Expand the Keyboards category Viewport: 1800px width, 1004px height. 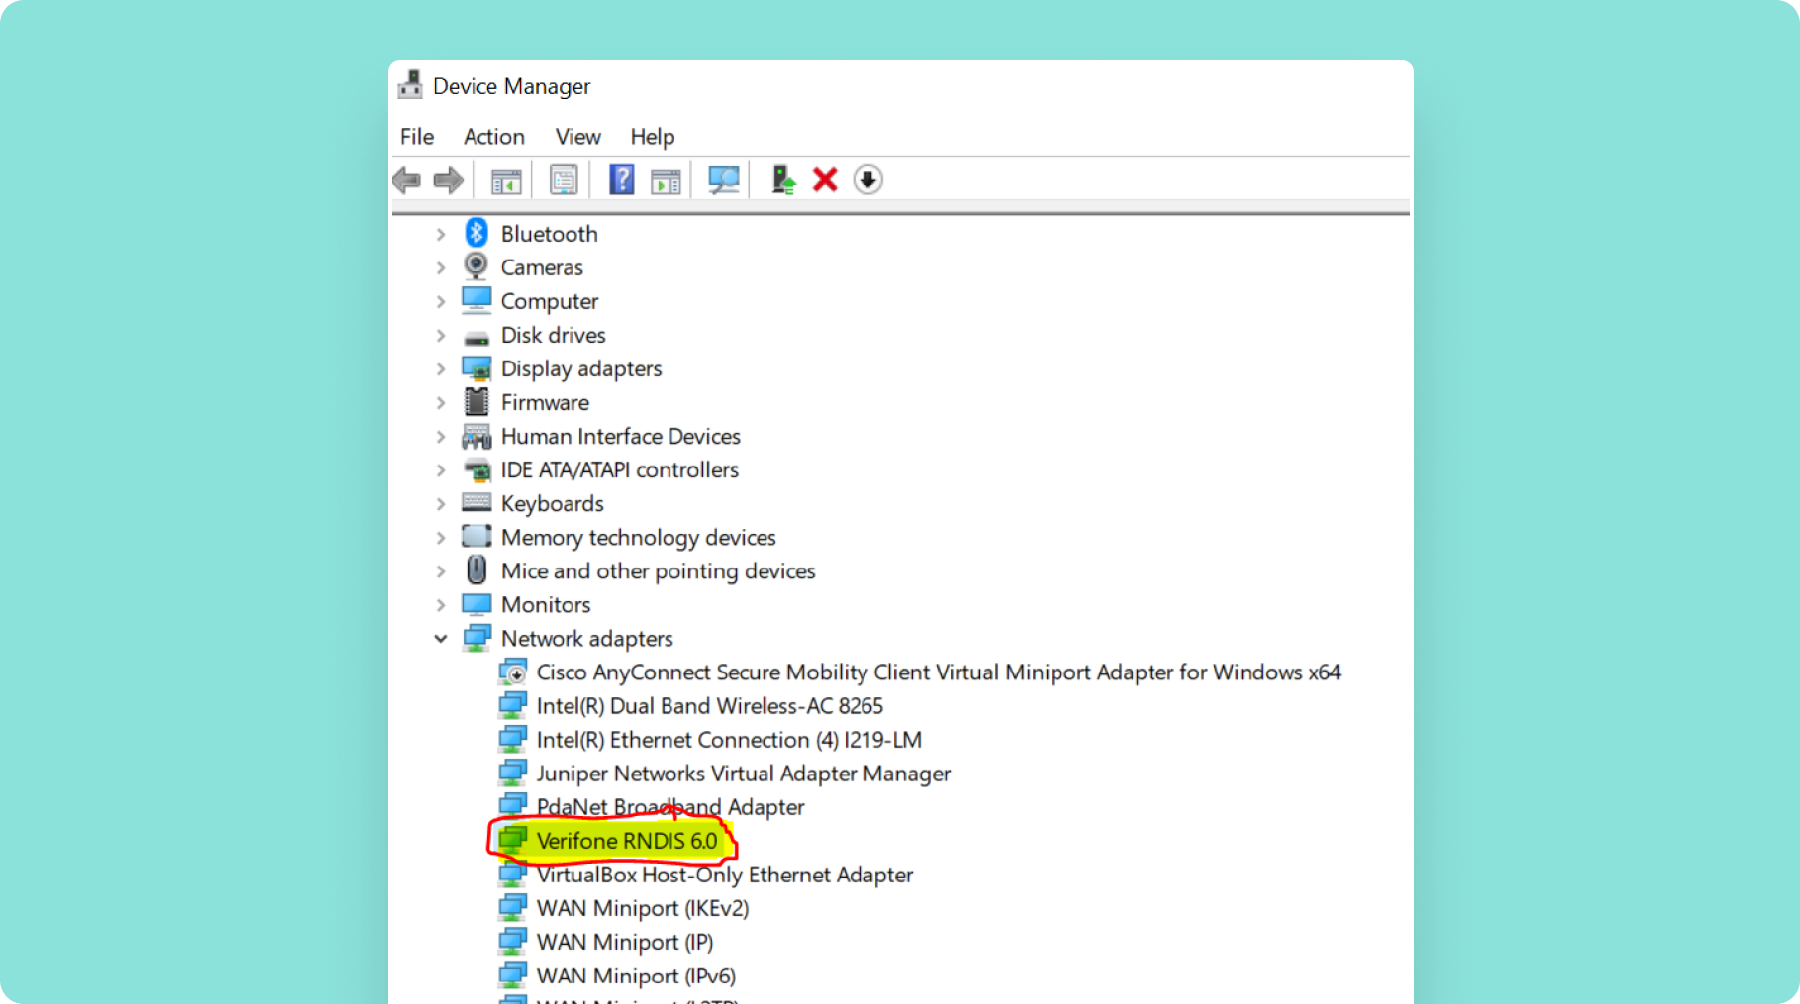pos(441,504)
